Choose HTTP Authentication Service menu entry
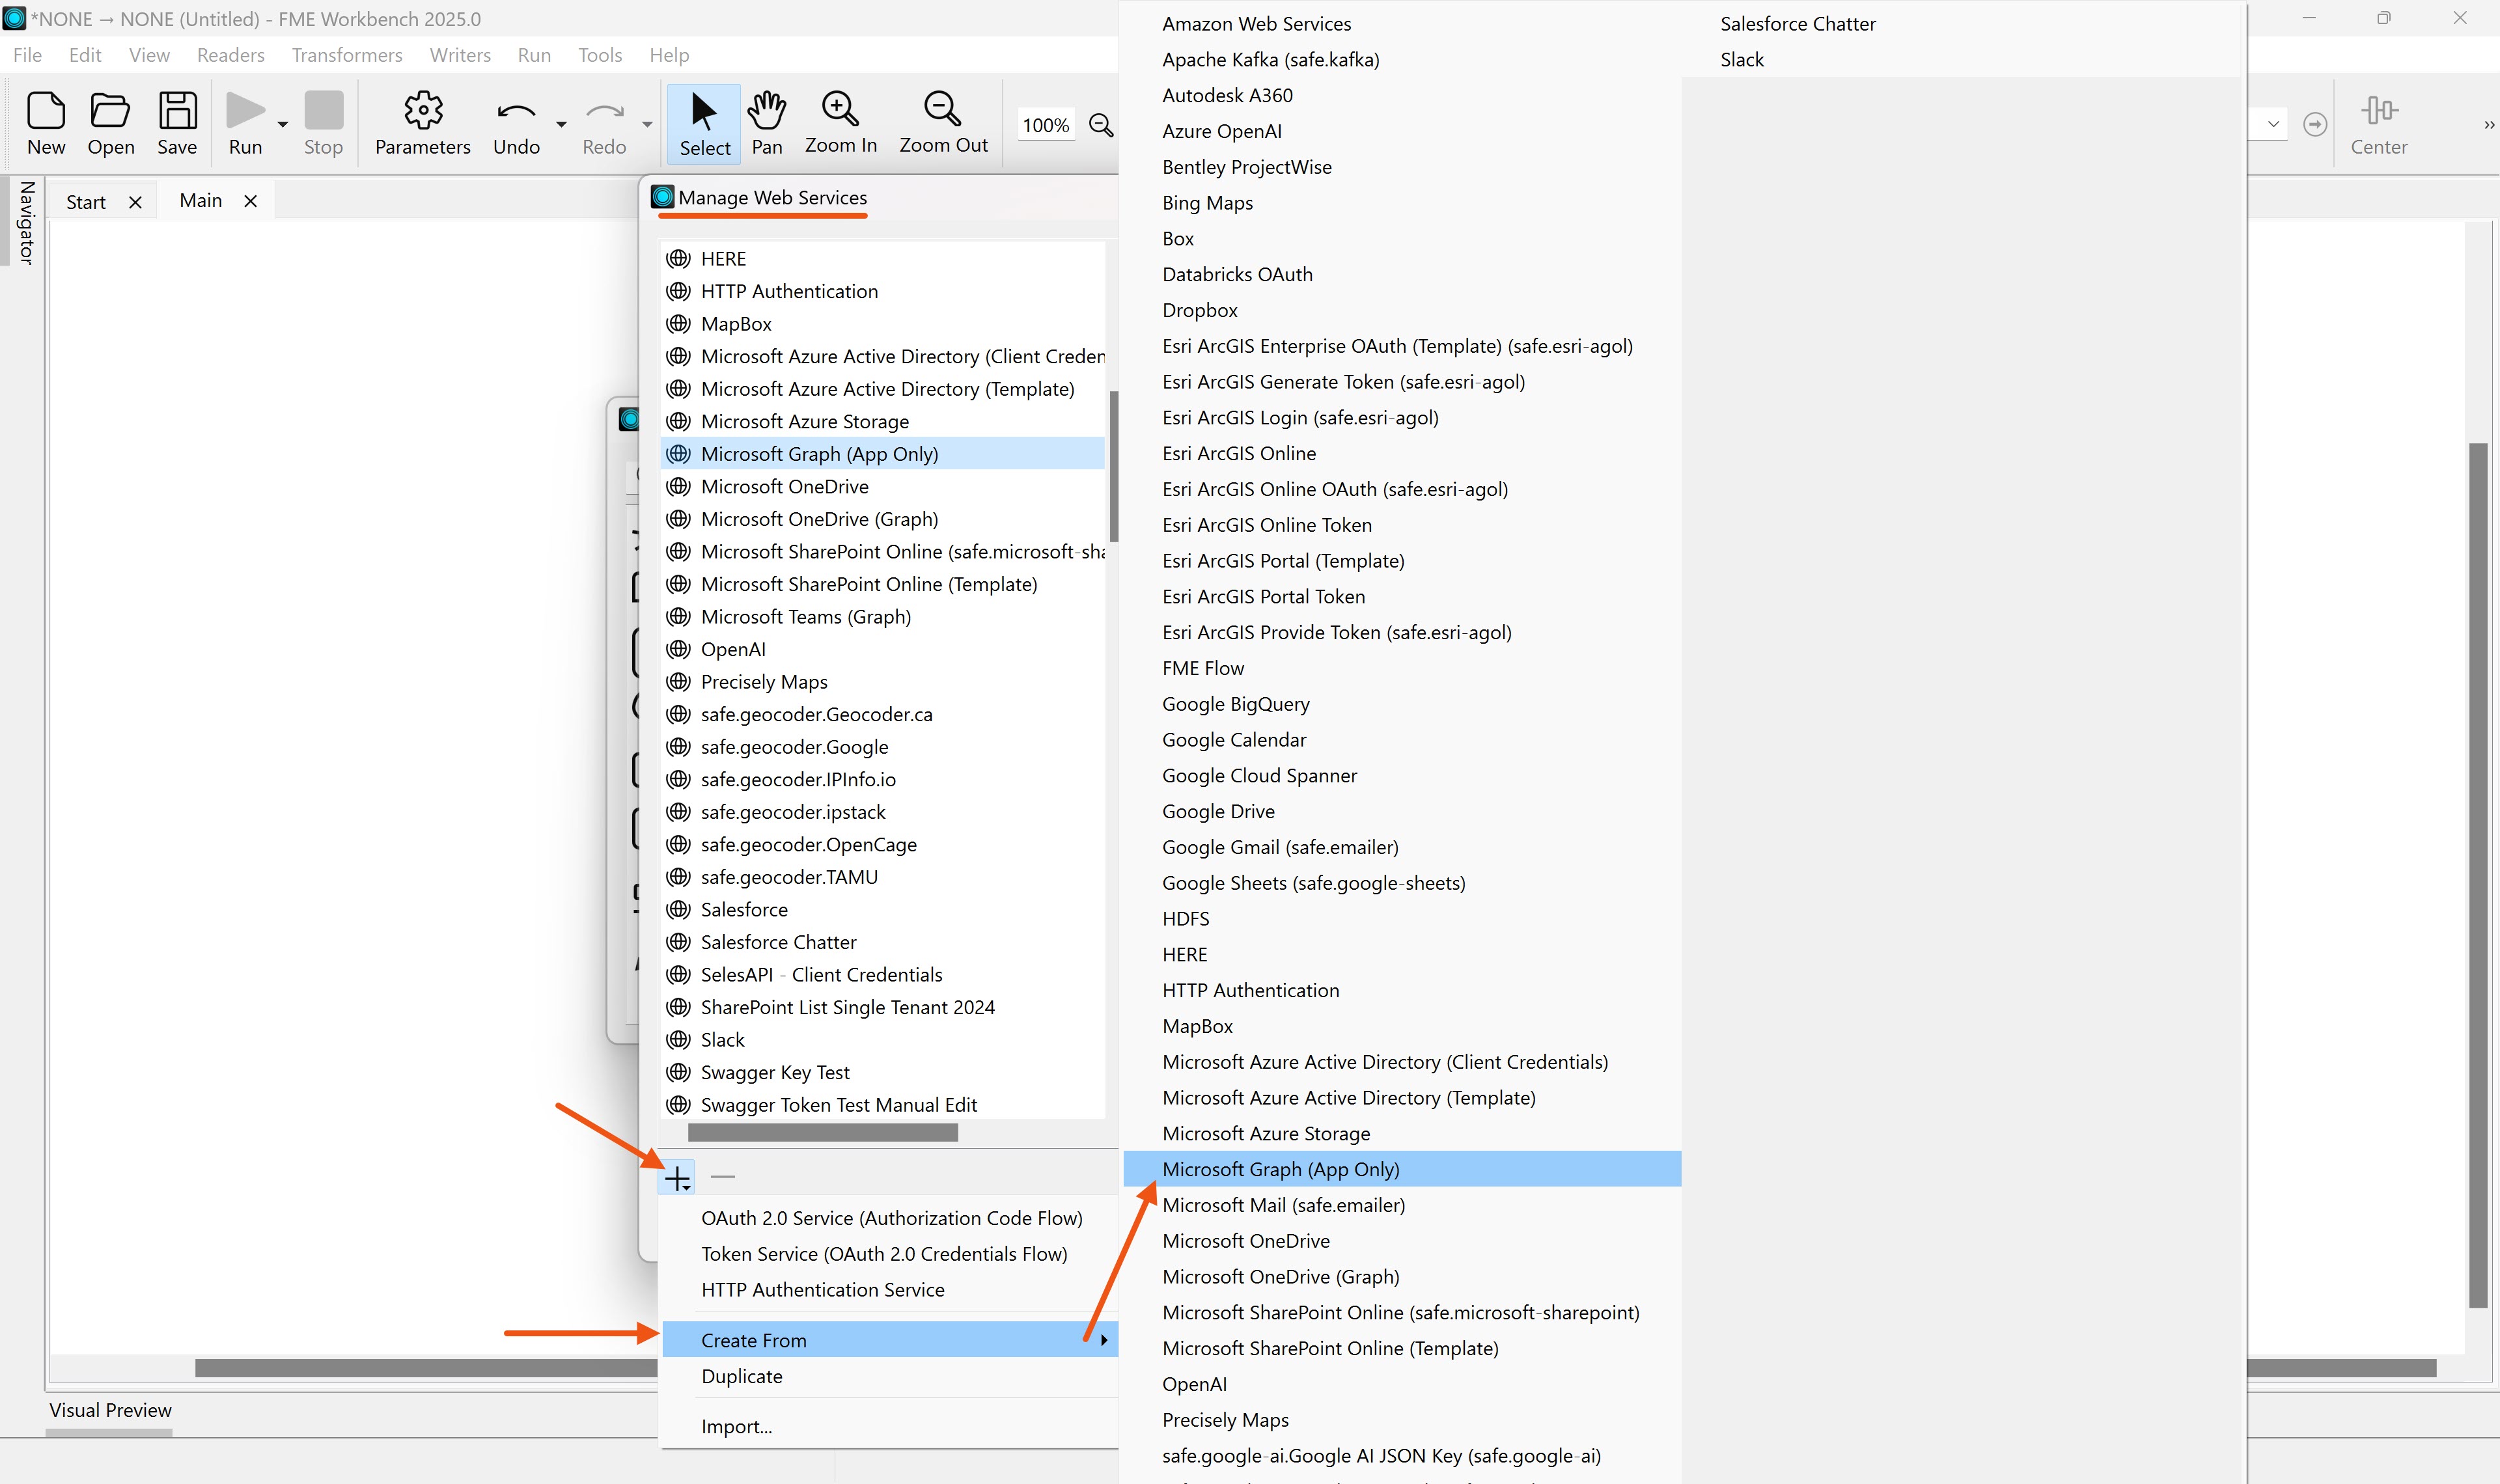Image resolution: width=2500 pixels, height=1484 pixels. pyautogui.click(x=822, y=1290)
